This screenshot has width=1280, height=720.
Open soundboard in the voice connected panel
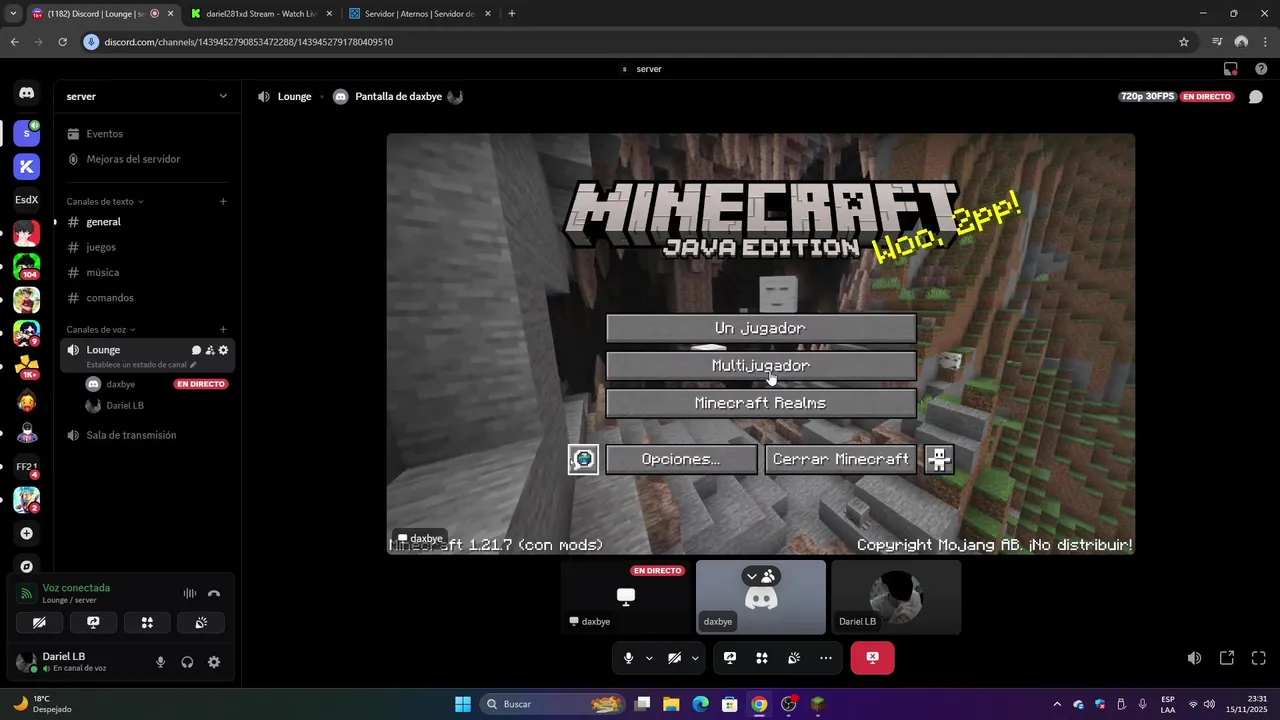pos(201,622)
